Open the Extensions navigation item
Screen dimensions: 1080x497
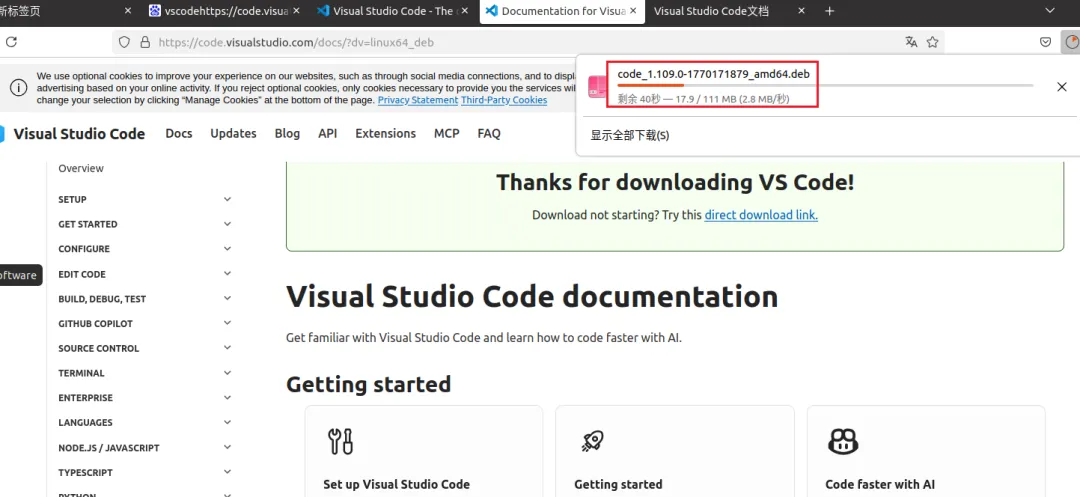coord(386,134)
